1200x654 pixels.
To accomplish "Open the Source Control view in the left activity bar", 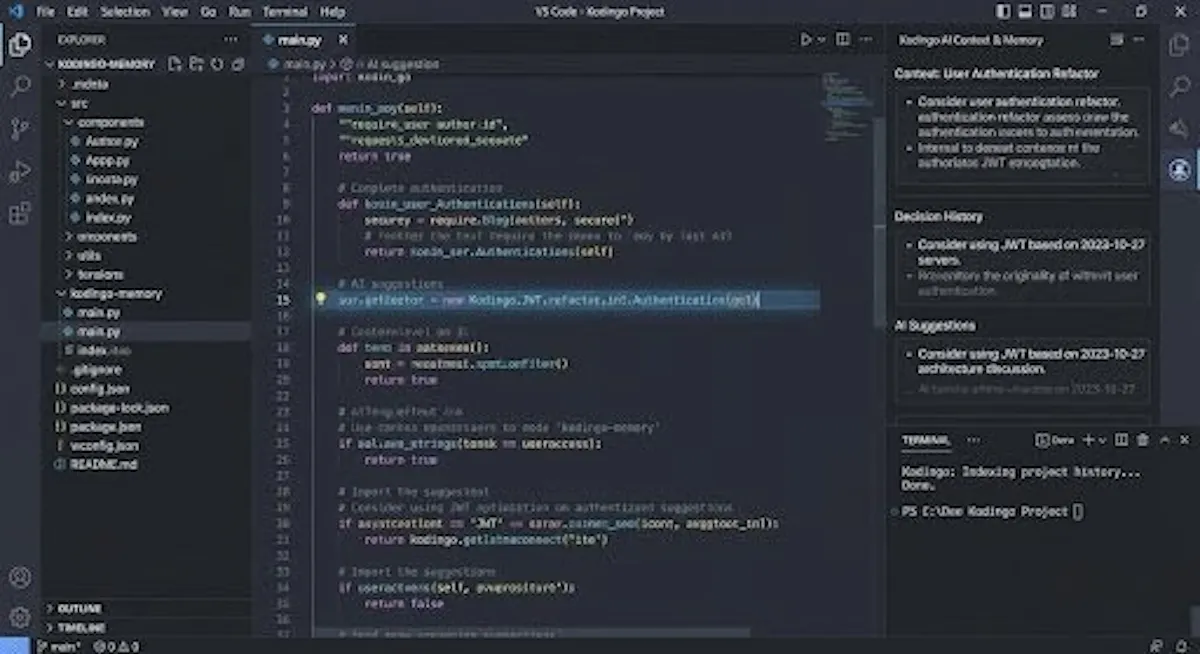I will (x=19, y=129).
